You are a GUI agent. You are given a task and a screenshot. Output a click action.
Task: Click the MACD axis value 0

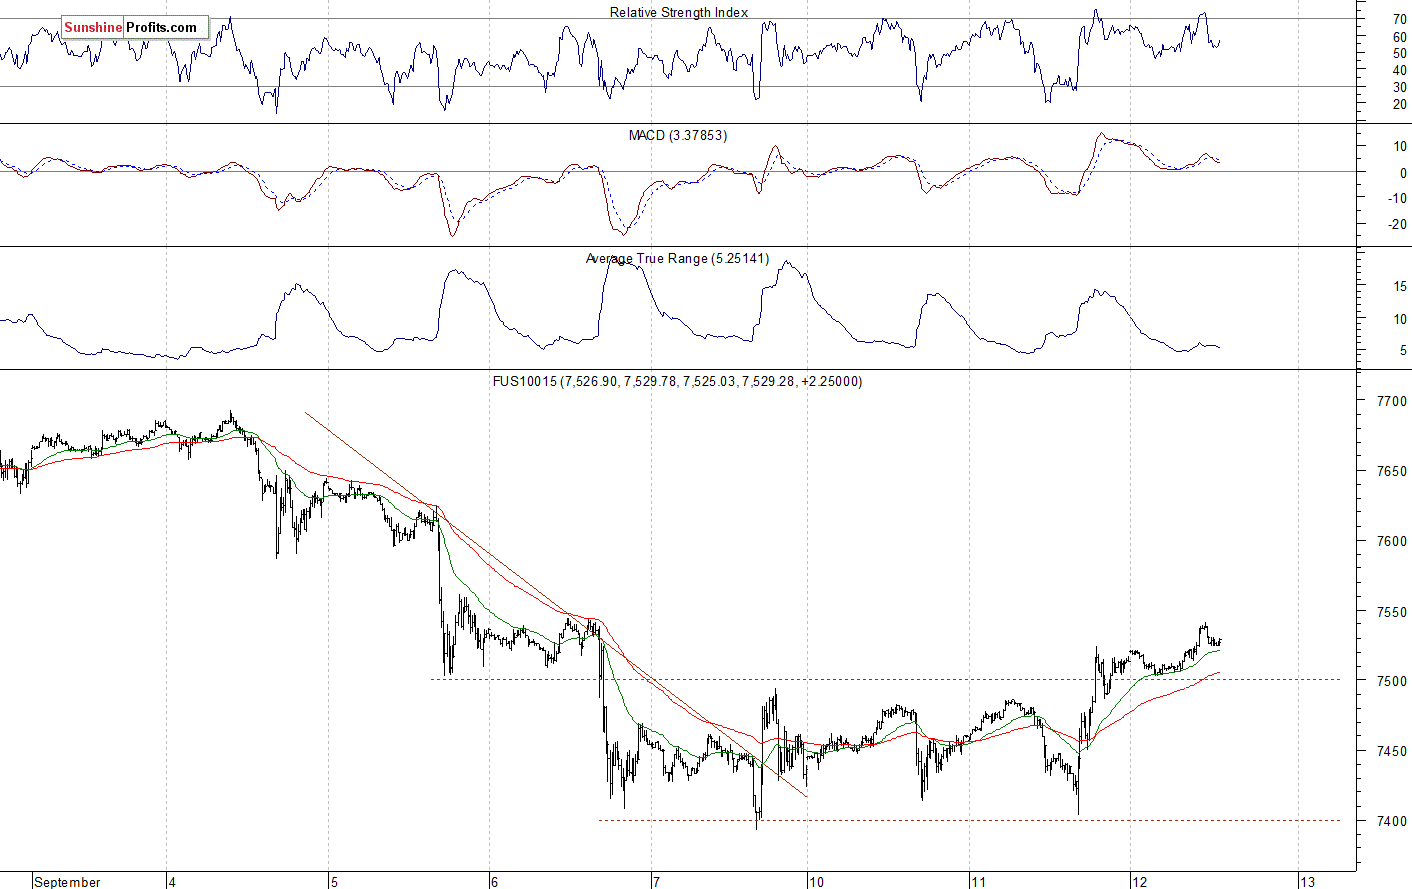1403,172
